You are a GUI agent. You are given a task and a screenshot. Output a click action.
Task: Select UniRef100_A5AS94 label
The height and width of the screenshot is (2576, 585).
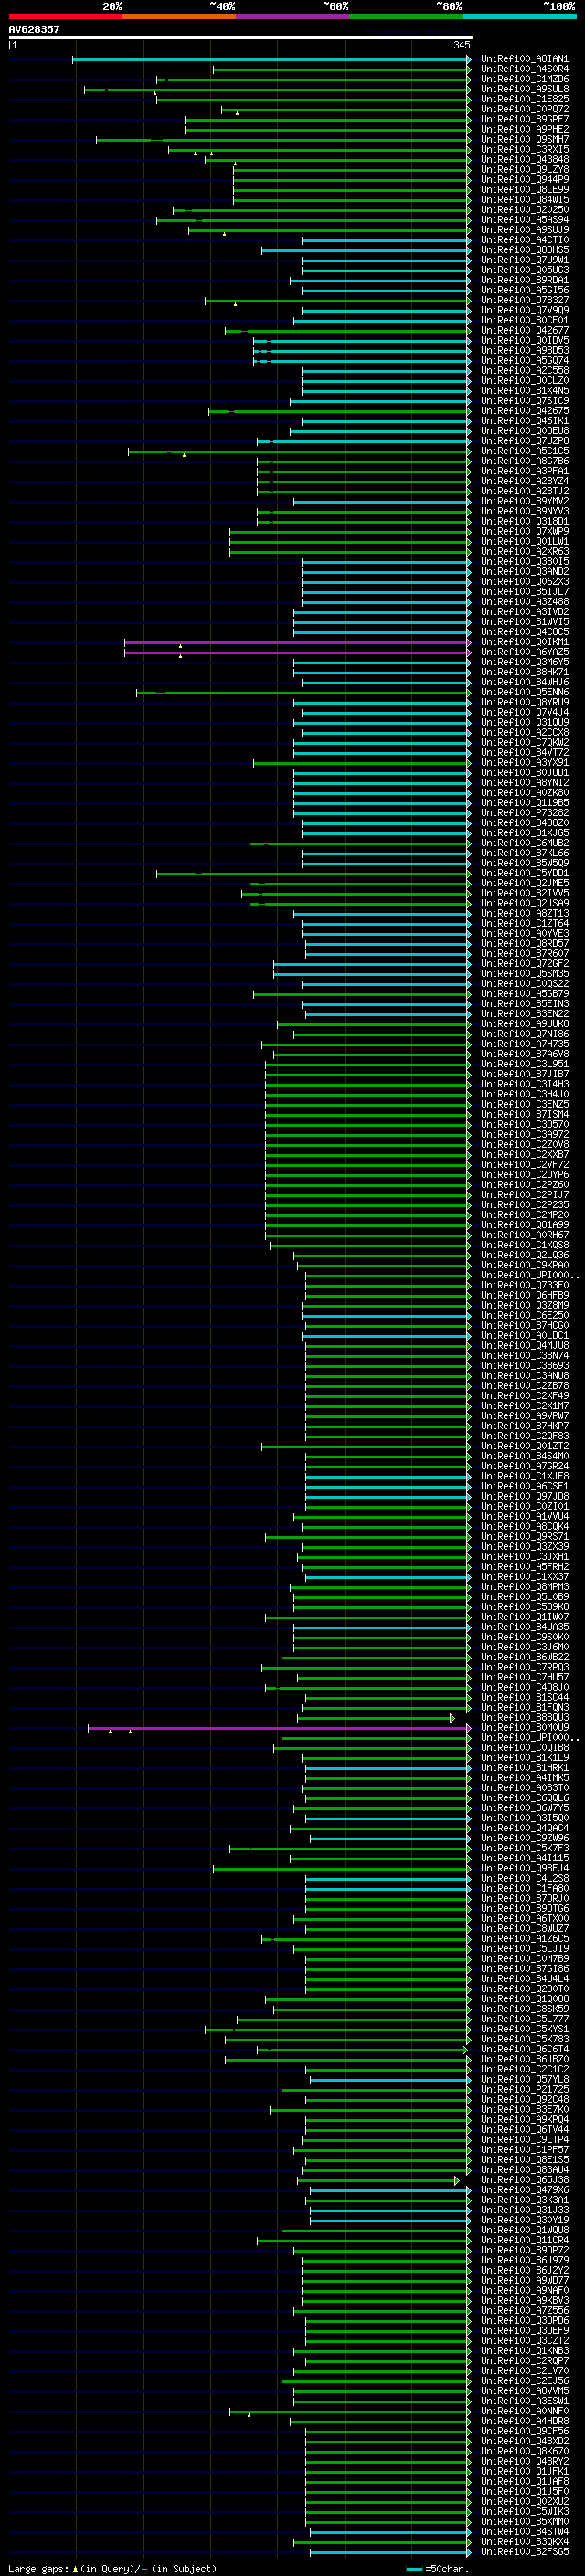pos(525,220)
